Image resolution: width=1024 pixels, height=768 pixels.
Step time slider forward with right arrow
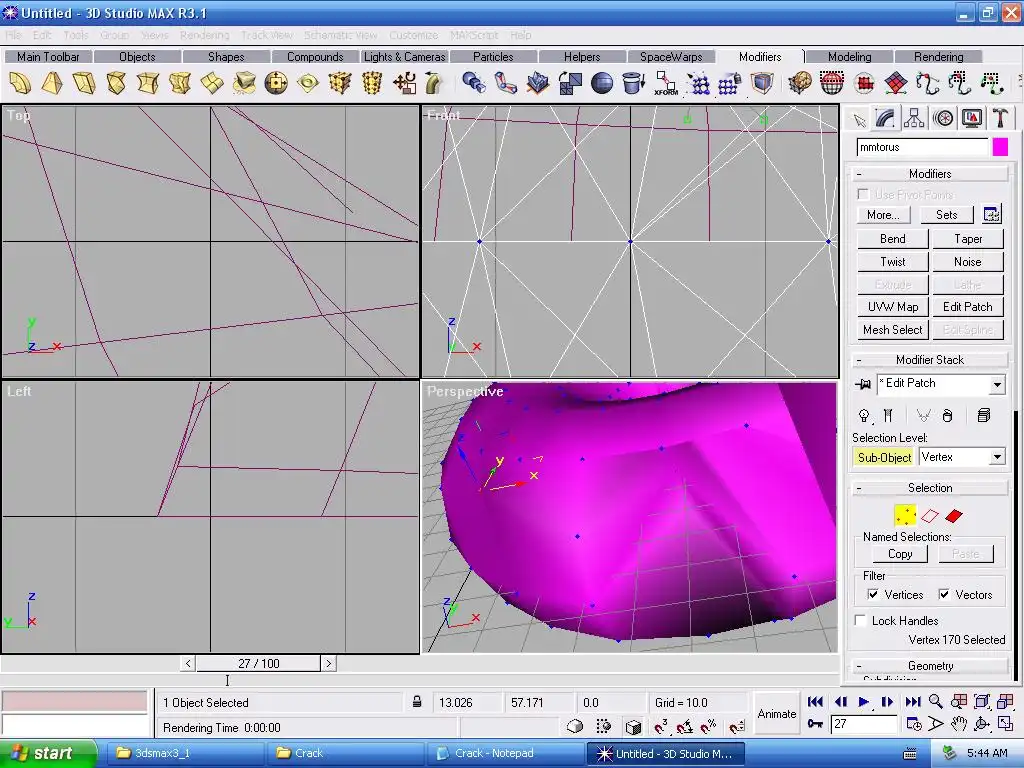coord(328,664)
